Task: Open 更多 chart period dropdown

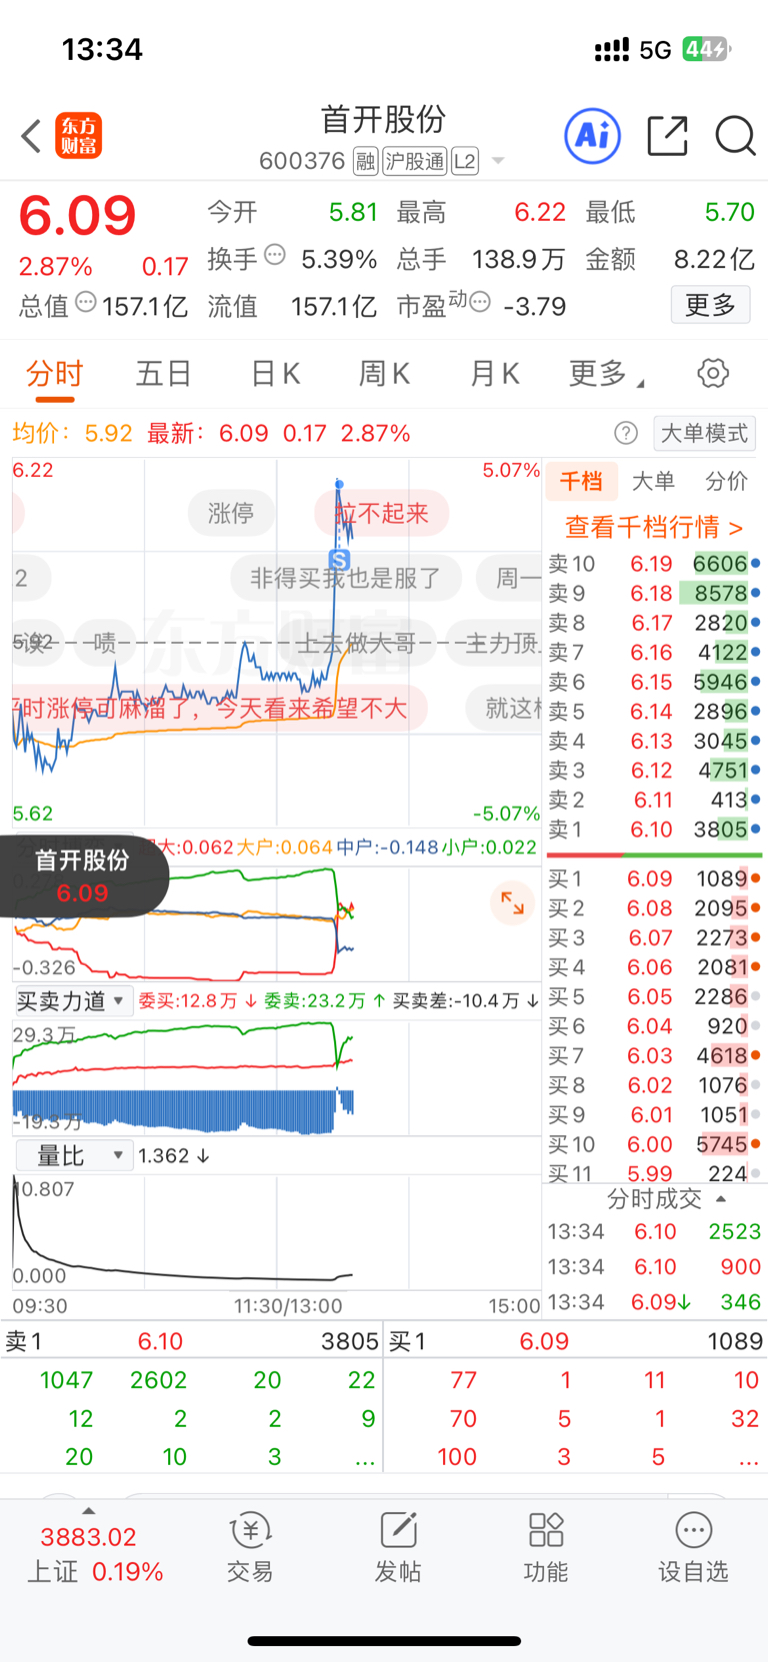Action: pyautogui.click(x=606, y=374)
